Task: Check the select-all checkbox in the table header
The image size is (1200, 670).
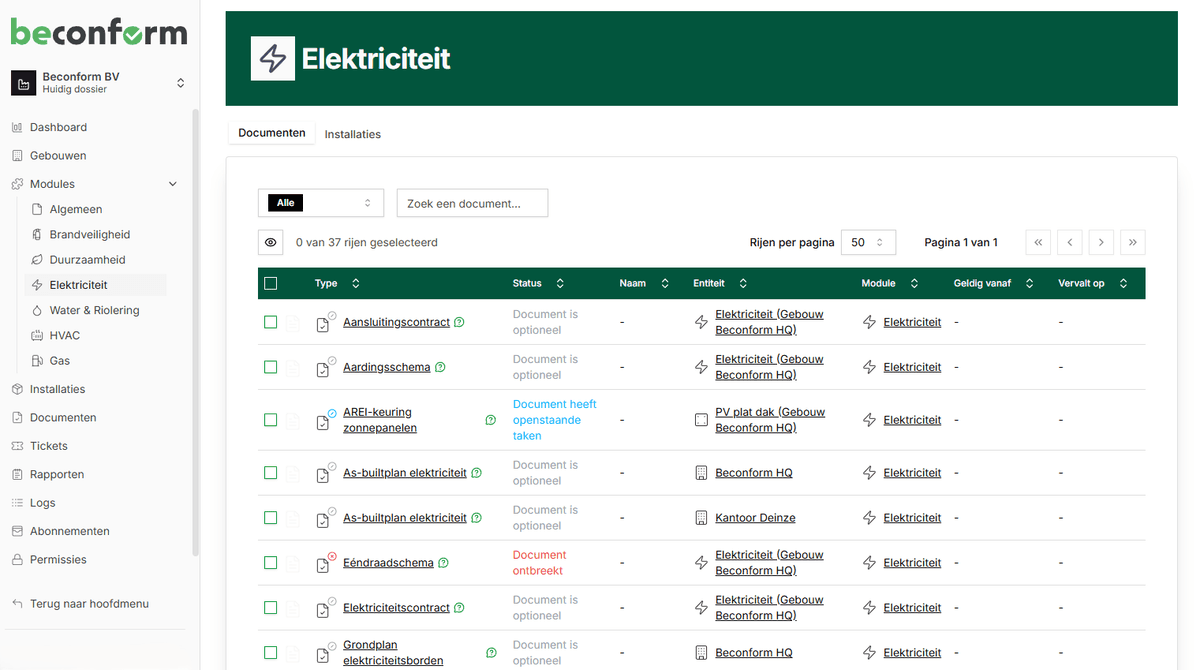Action: coord(271,284)
